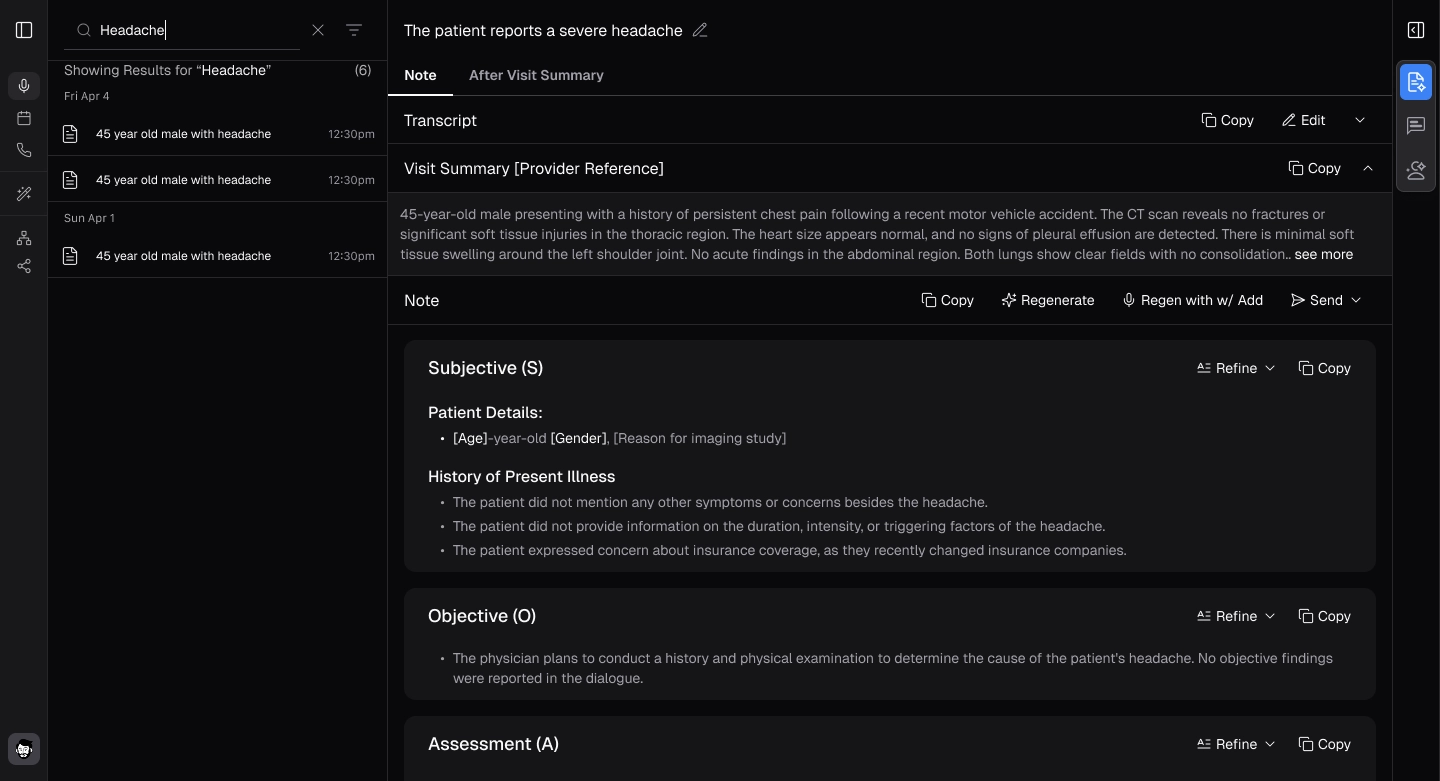This screenshot has width=1440, height=781.
Task: Click the Subjective (S) heading
Action: pos(485,368)
